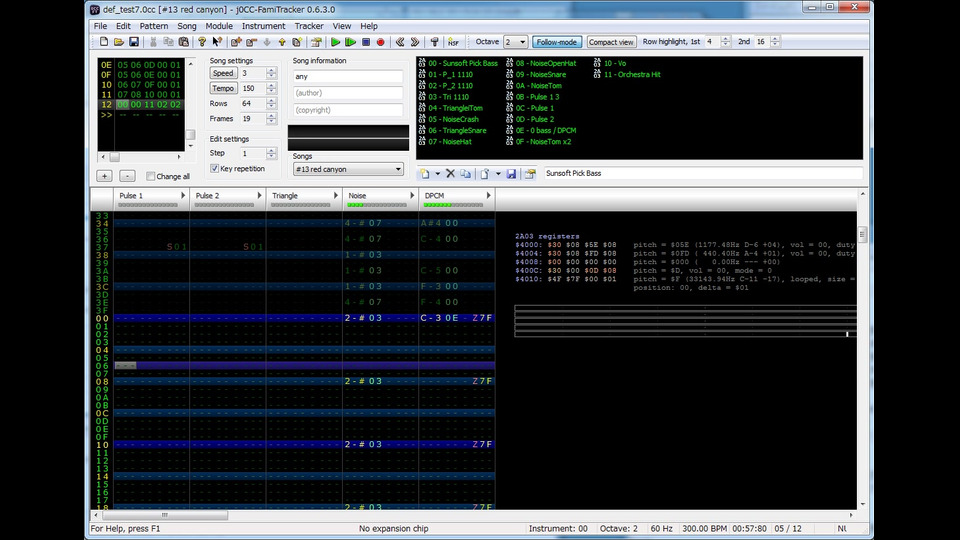This screenshot has width=960, height=540.
Task: Click the Compact view button
Action: [610, 42]
